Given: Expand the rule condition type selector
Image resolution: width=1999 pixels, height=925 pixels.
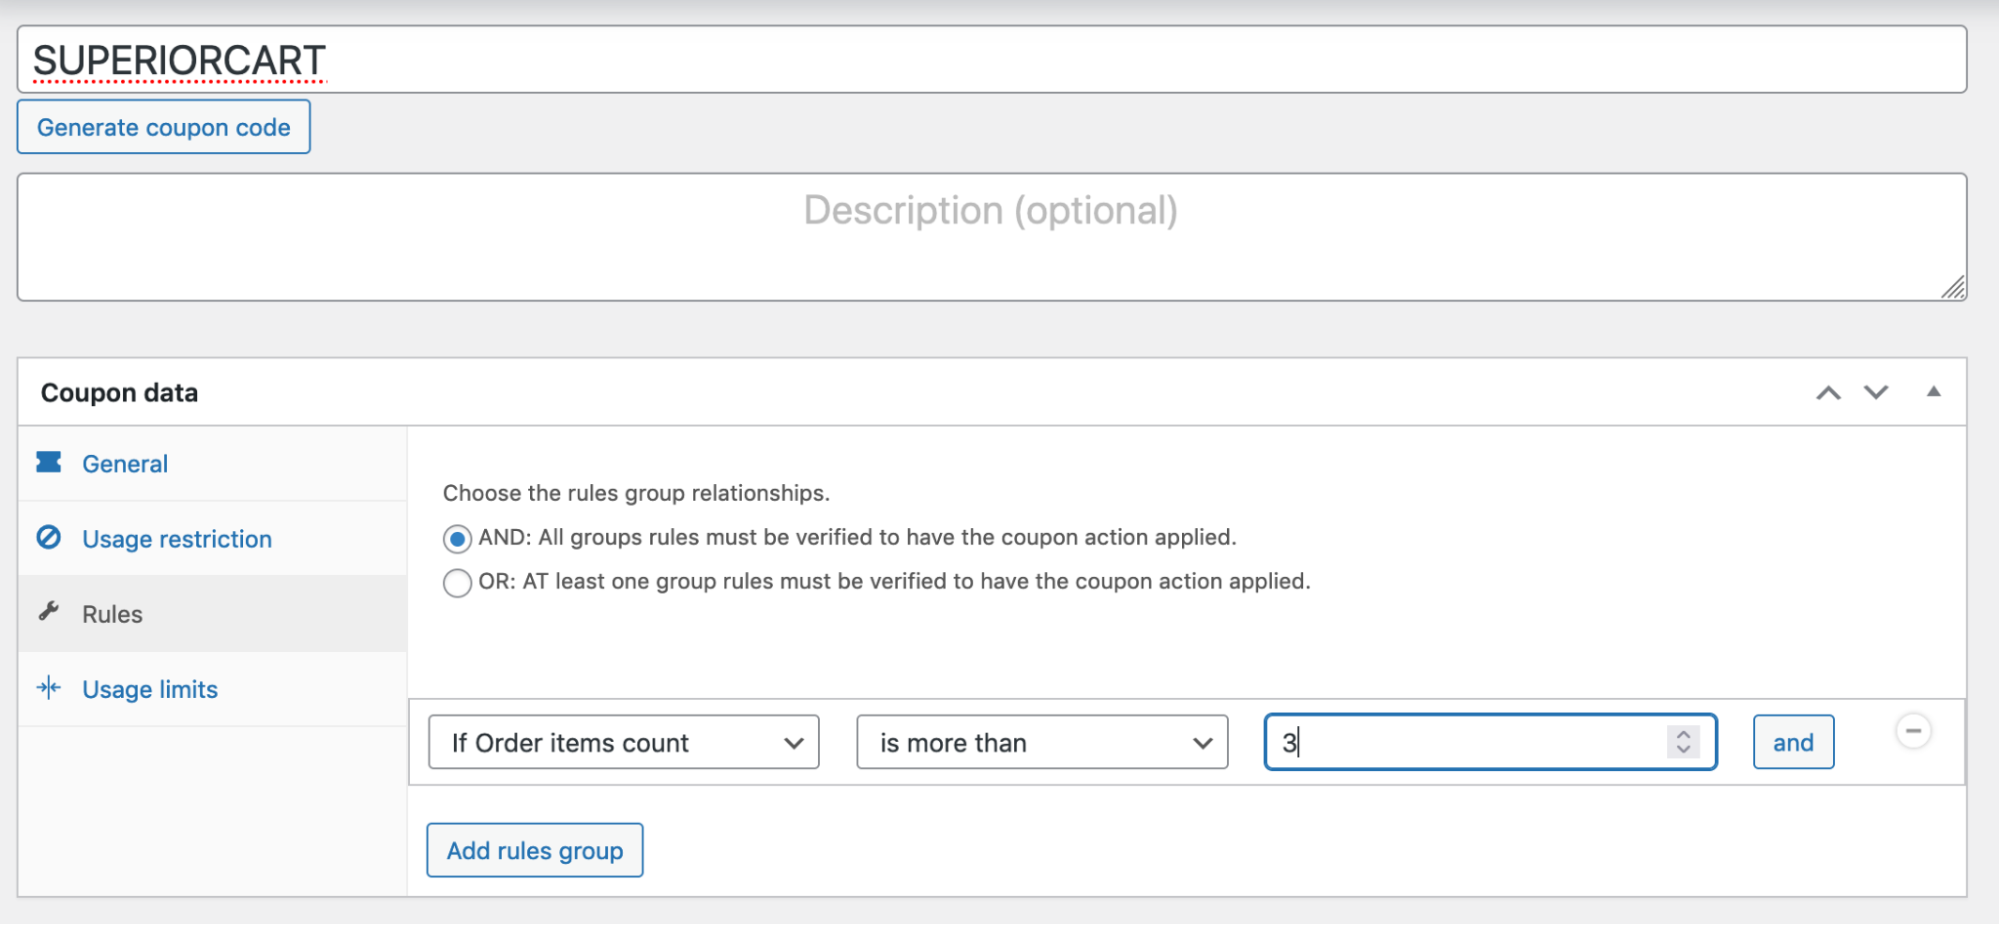Looking at the screenshot, I should pyautogui.click(x=794, y=742).
